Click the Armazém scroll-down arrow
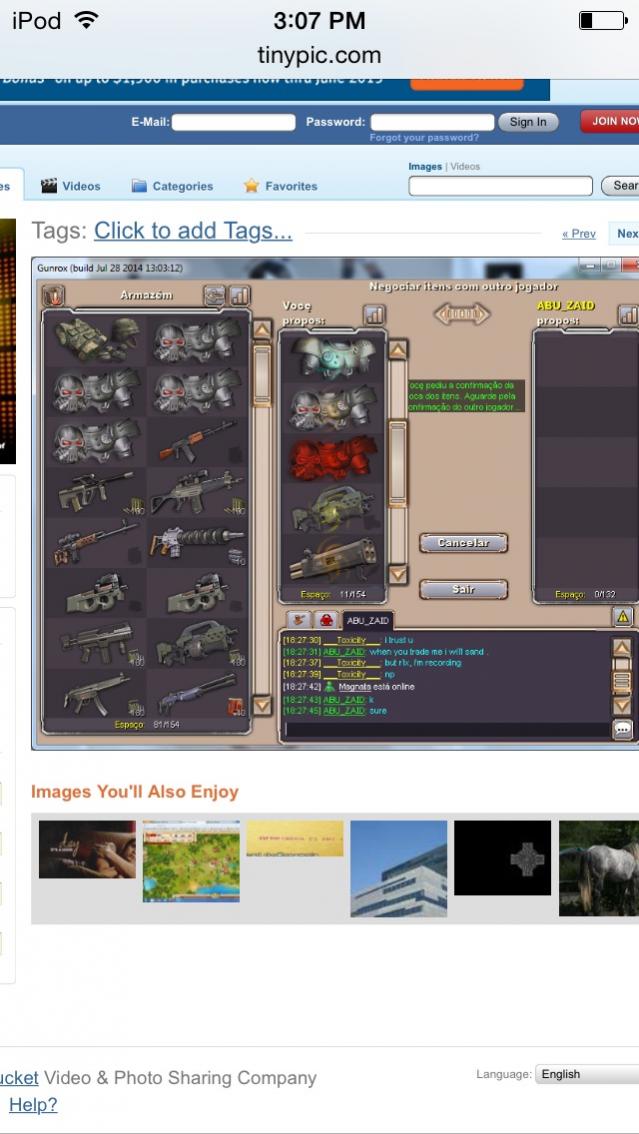The width and height of the screenshot is (639, 1134). [x=262, y=705]
